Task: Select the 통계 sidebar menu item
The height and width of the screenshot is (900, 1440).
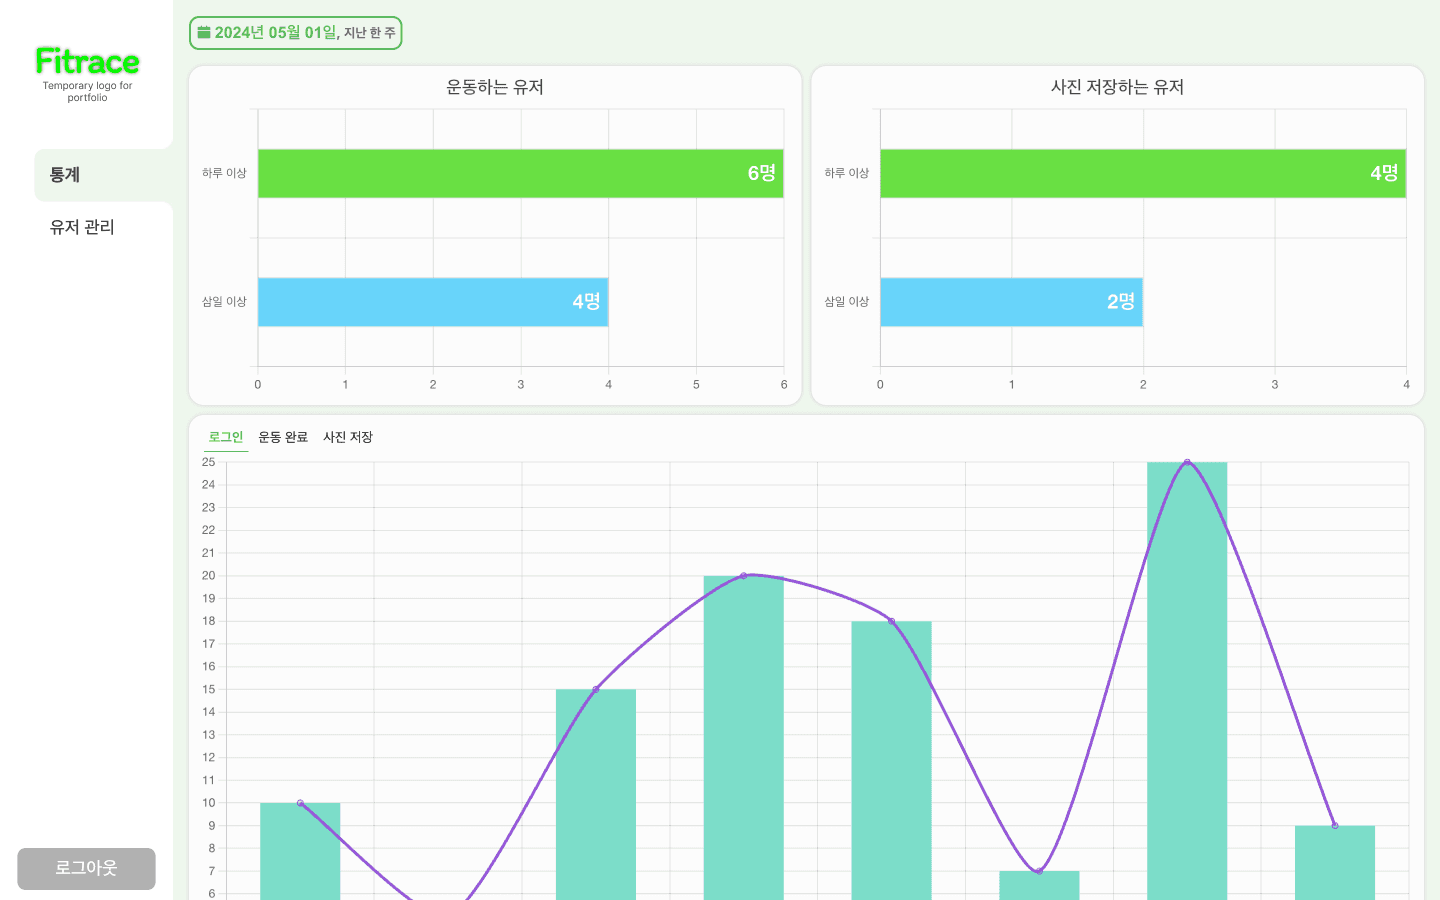Action: pyautogui.click(x=65, y=175)
